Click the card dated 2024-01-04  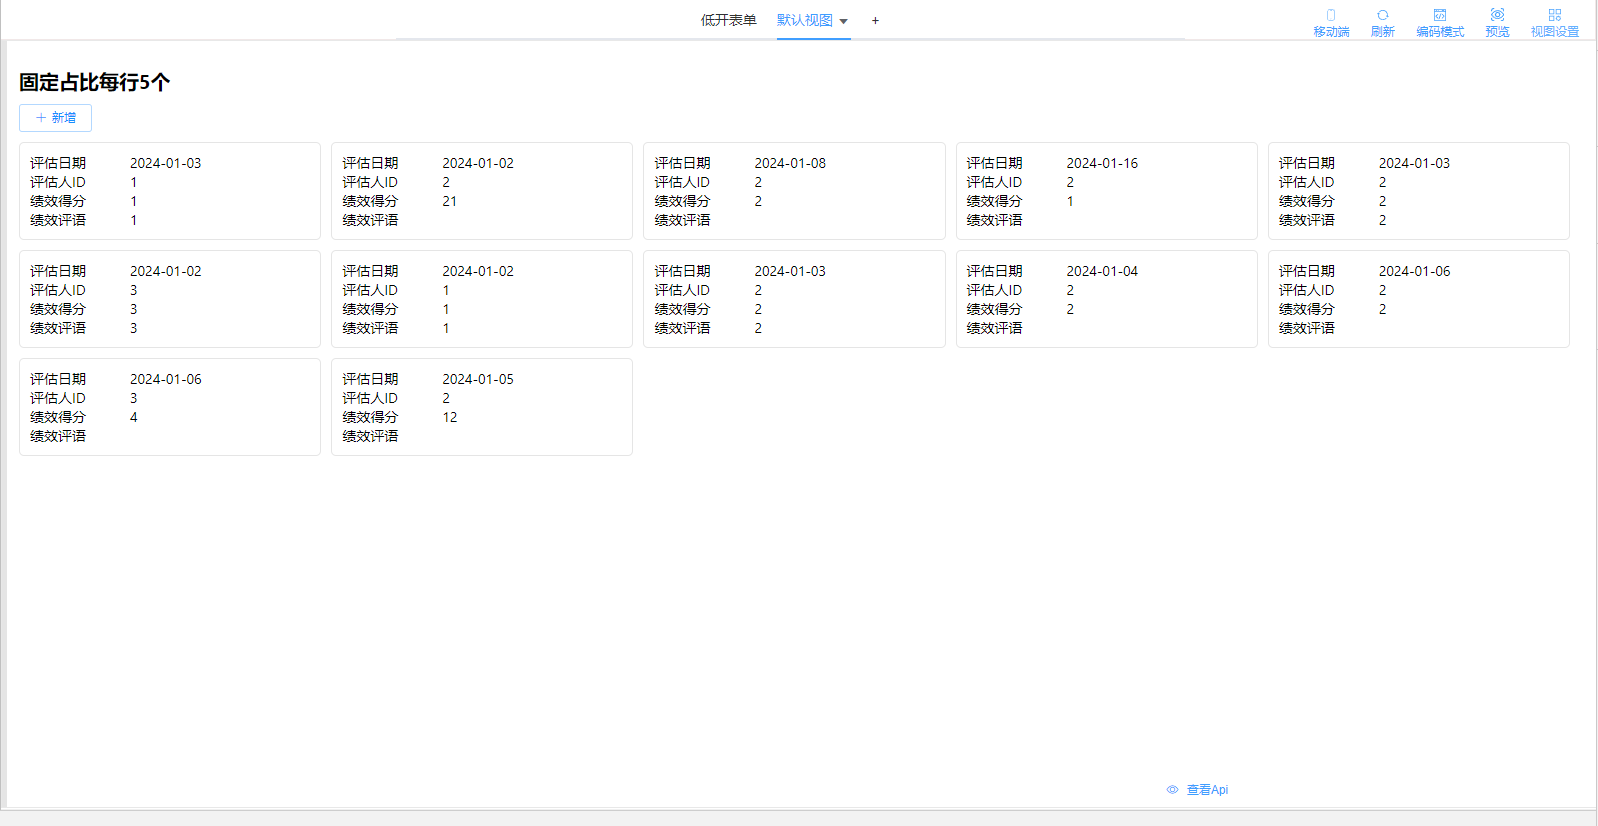tap(1106, 299)
